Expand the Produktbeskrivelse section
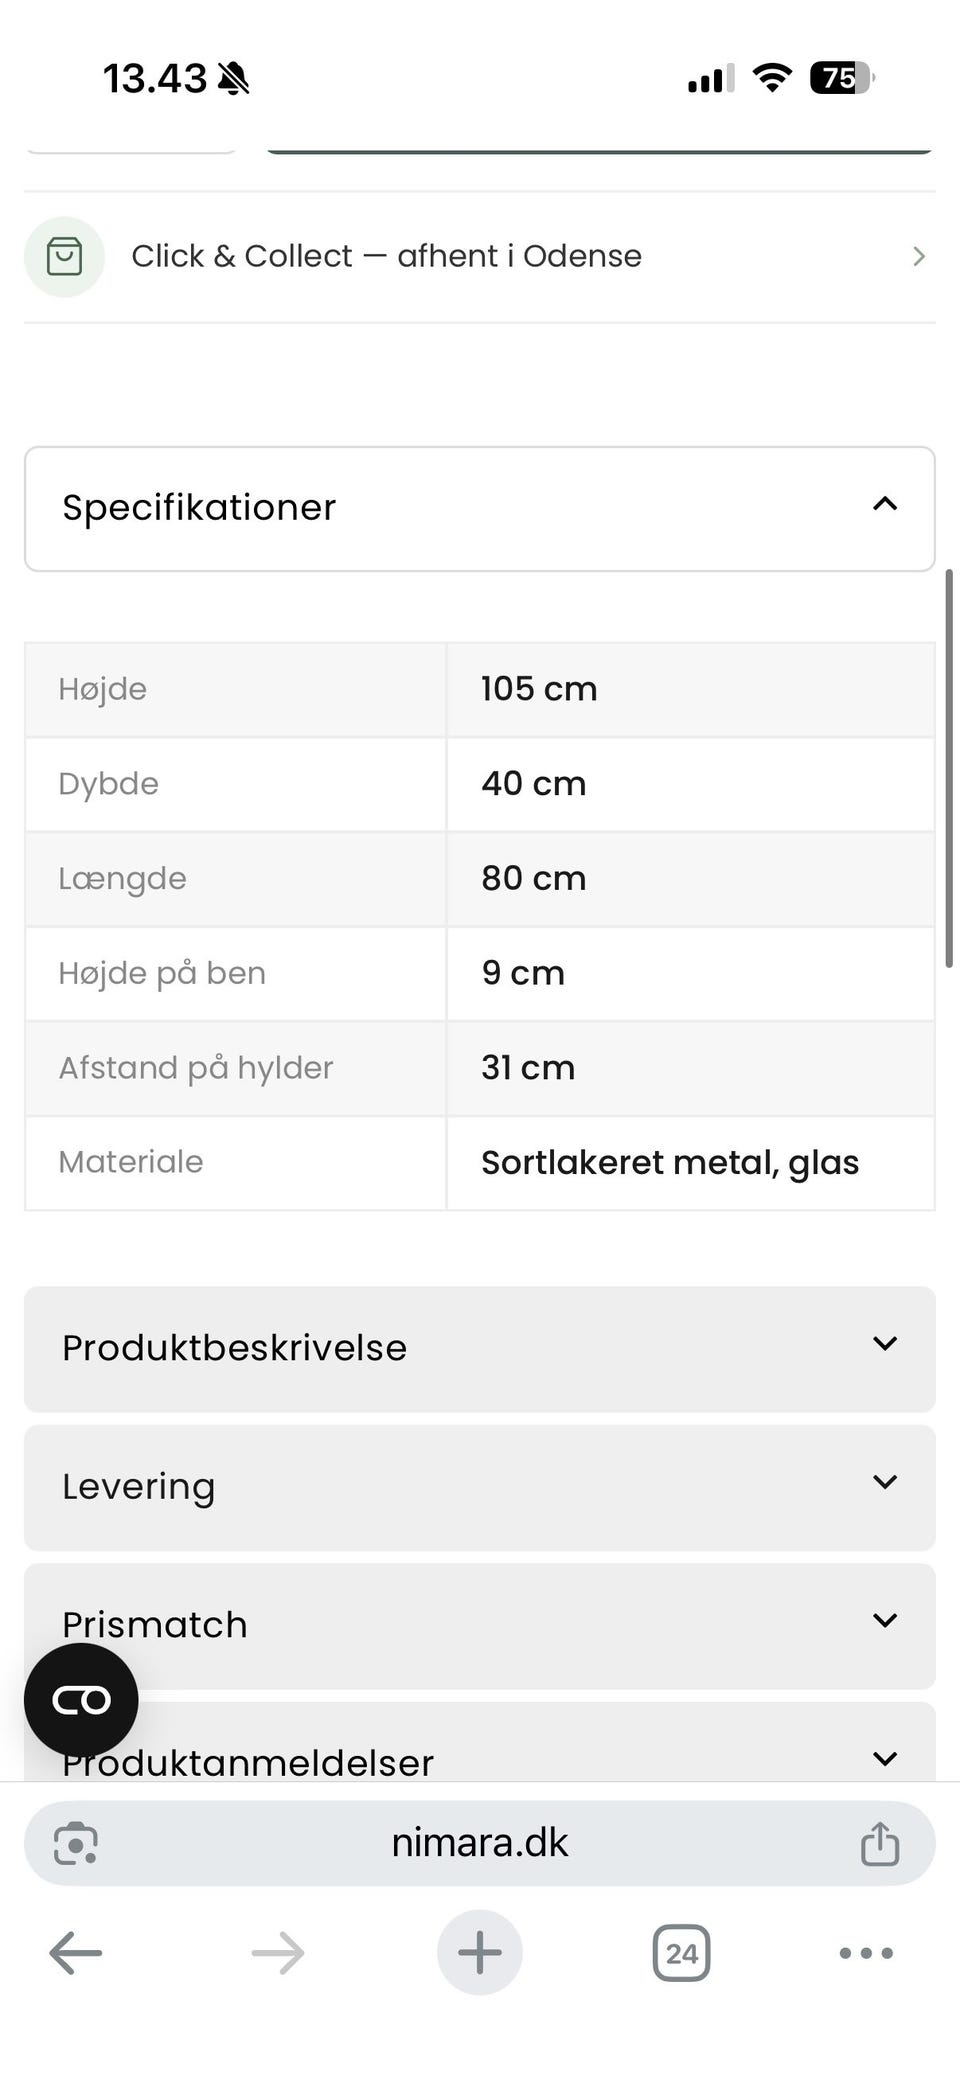This screenshot has width=960, height=2087. tap(480, 1349)
